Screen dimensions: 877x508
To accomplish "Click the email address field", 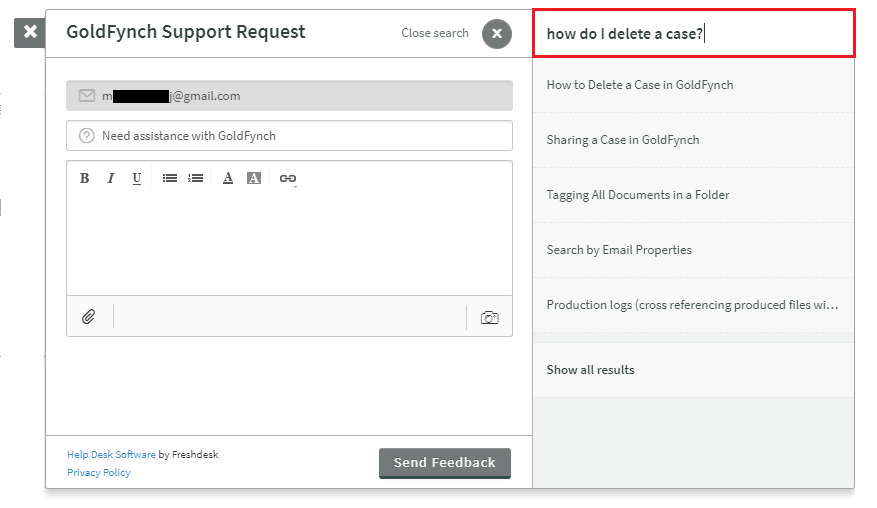I will click(x=289, y=96).
